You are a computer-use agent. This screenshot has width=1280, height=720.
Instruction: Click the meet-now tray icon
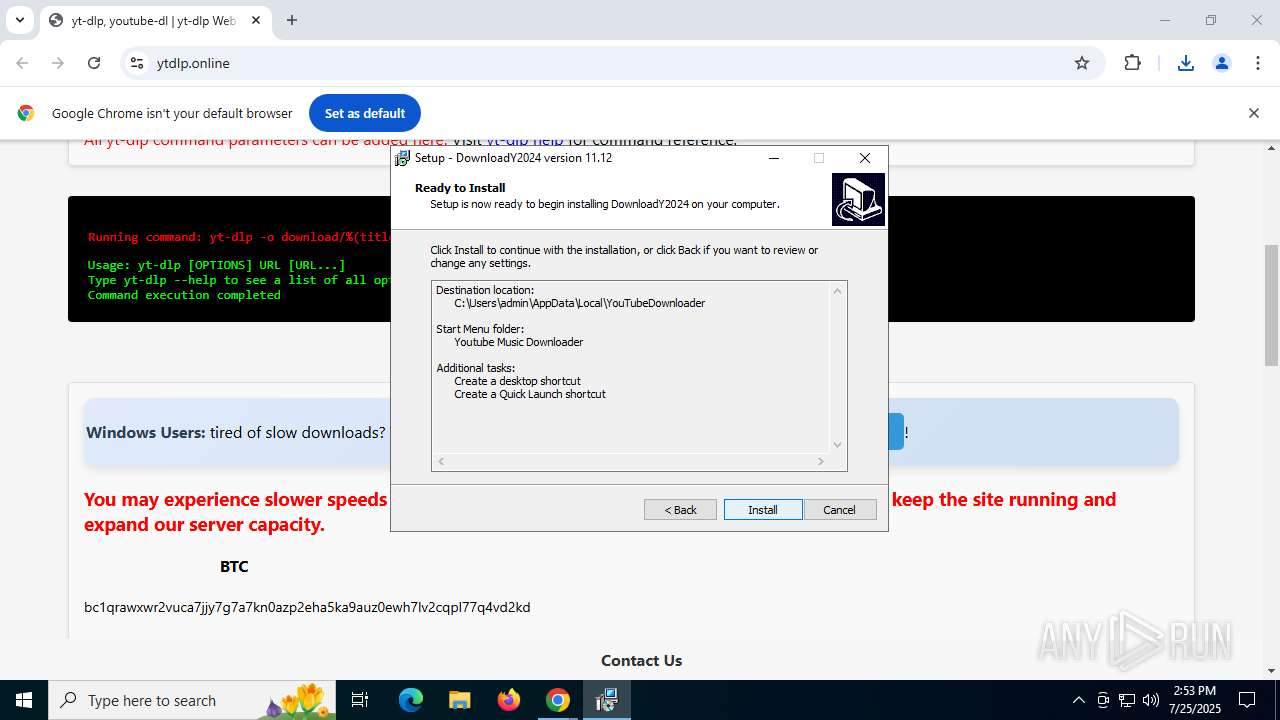[x=1103, y=700]
